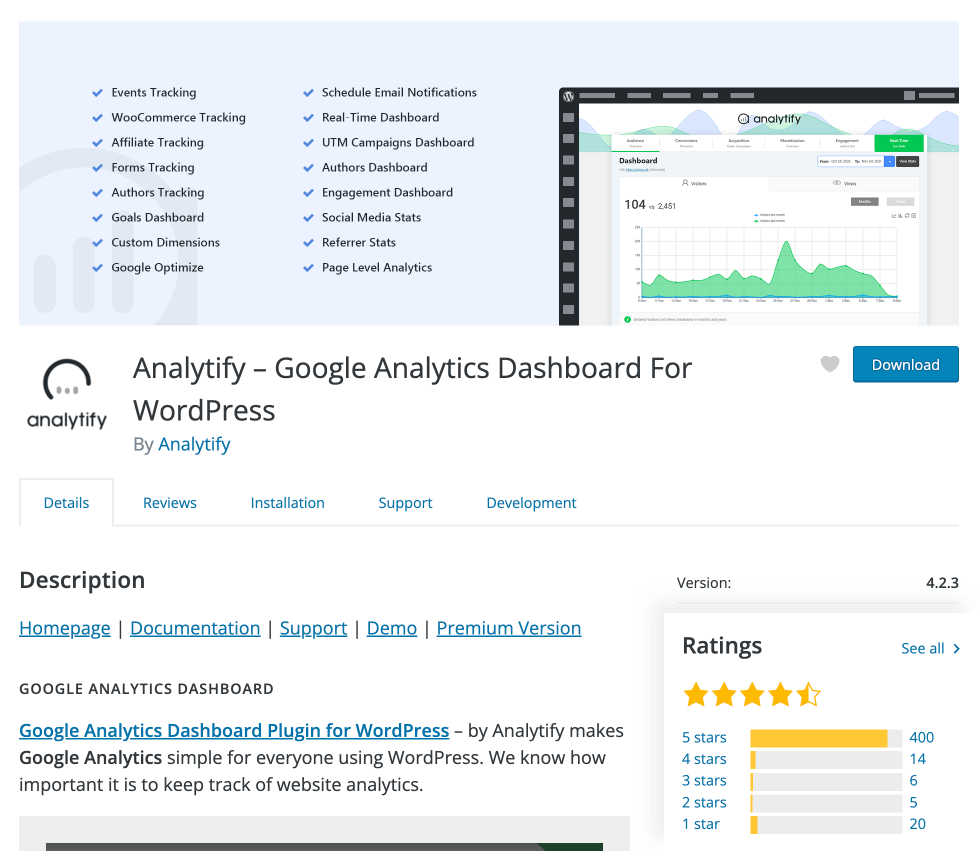
Task: Open the Installation tab
Action: [x=287, y=502]
